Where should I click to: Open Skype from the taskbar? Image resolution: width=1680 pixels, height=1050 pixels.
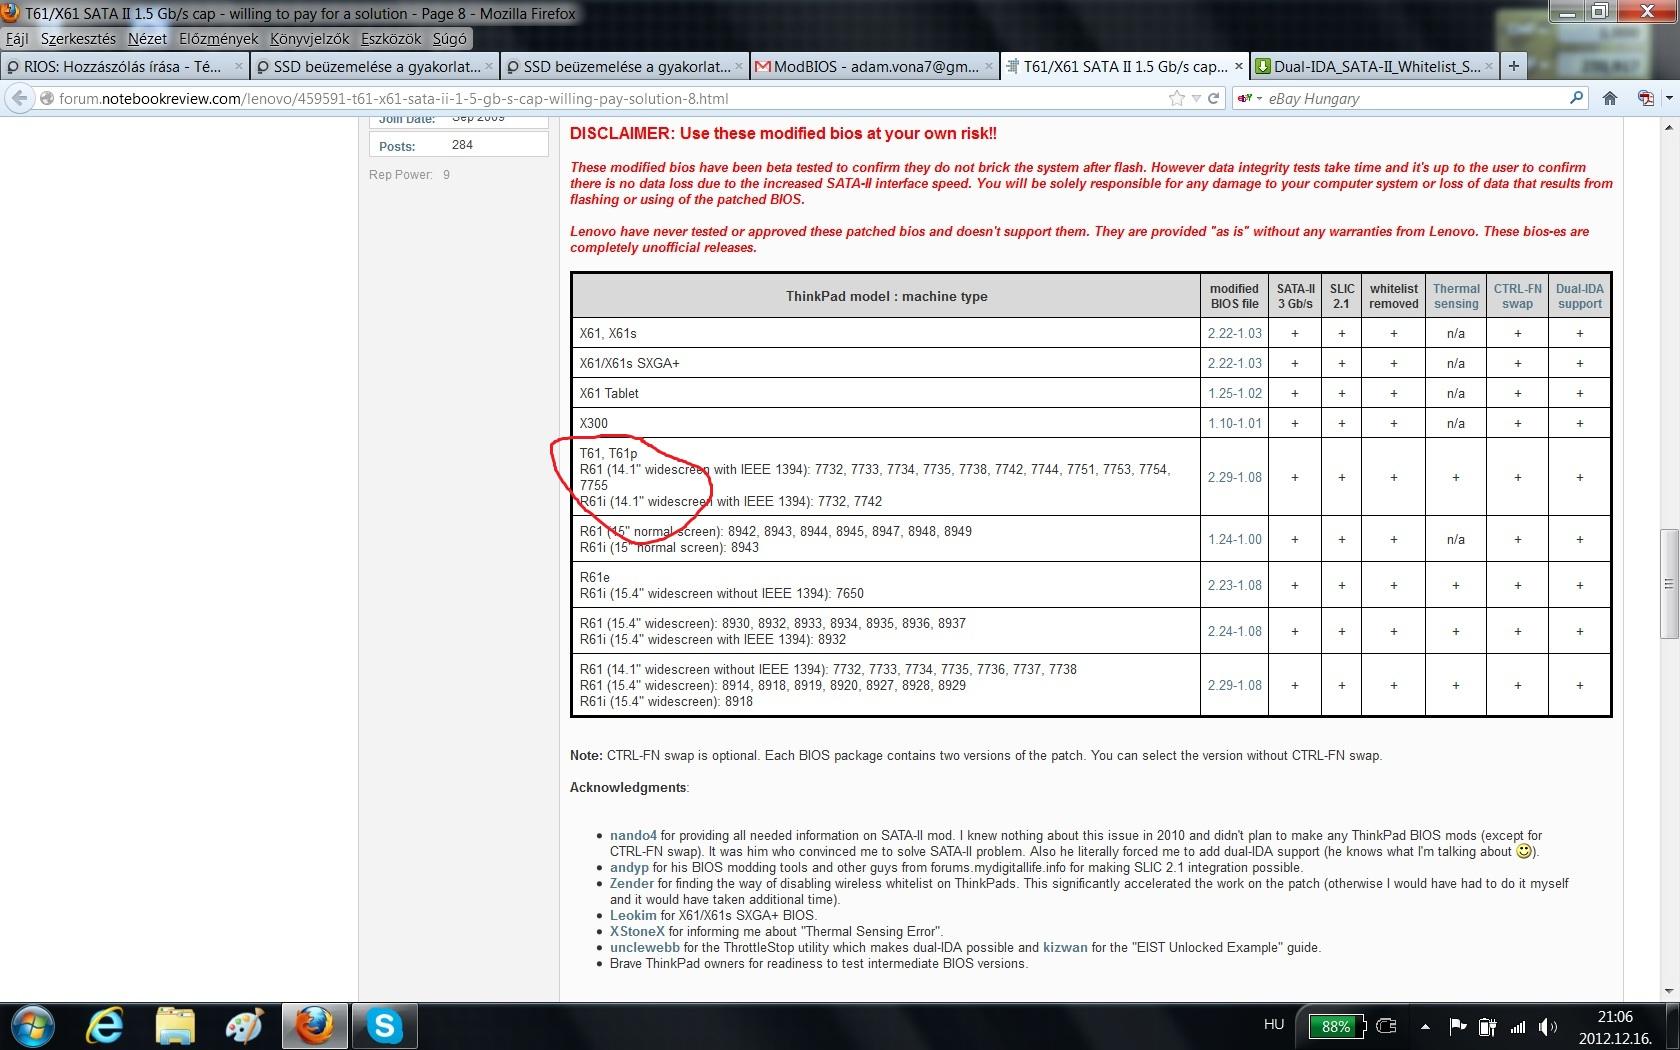pos(384,1026)
